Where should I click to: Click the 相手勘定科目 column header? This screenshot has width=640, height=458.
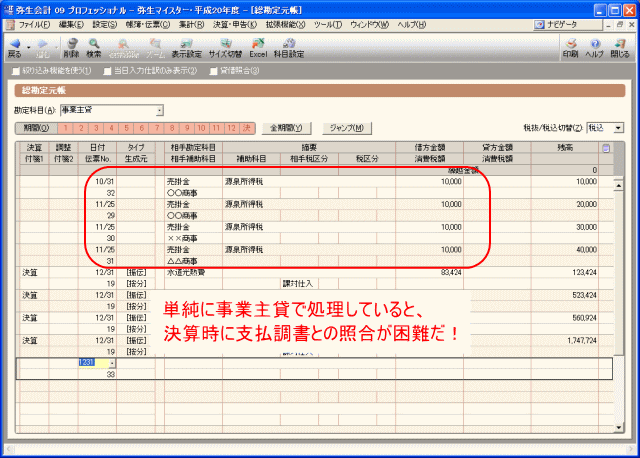(x=193, y=148)
